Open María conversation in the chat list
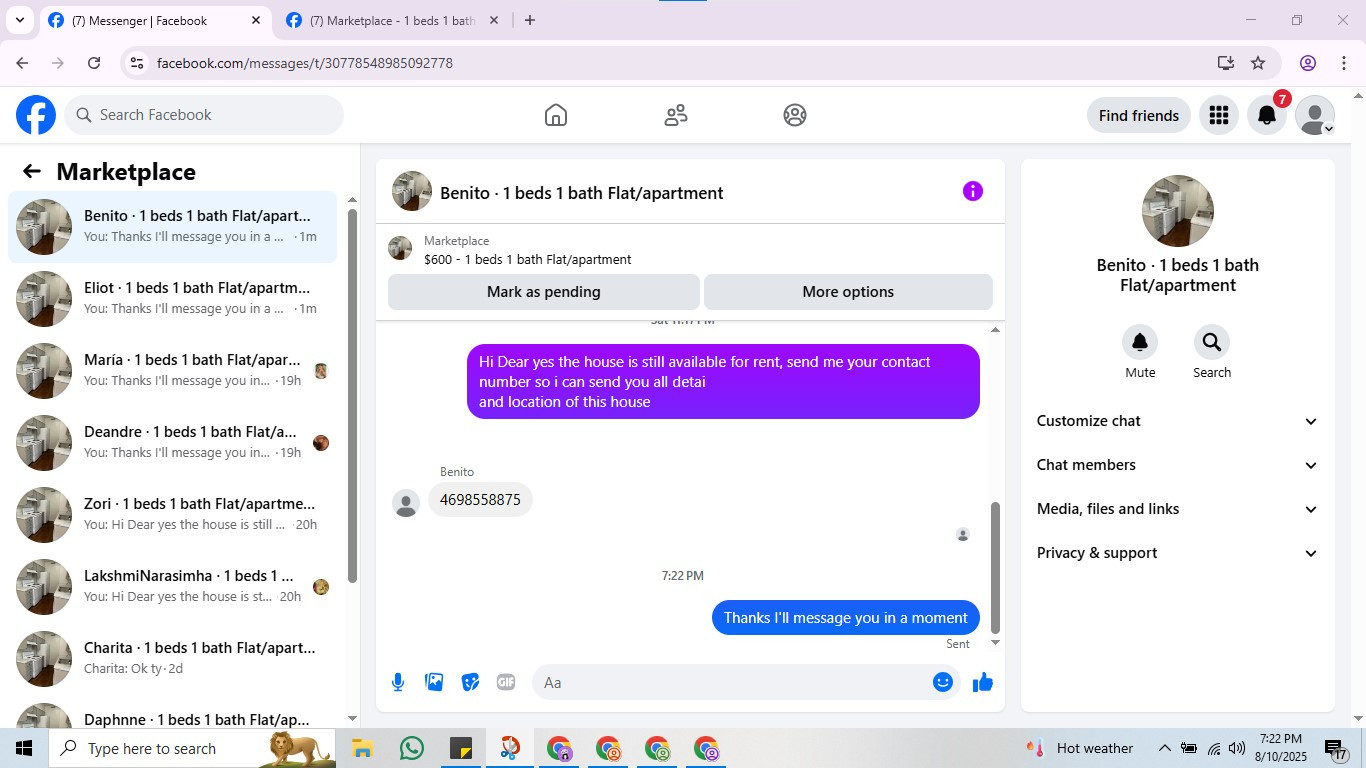This screenshot has height=768, width=1366. coord(173,371)
